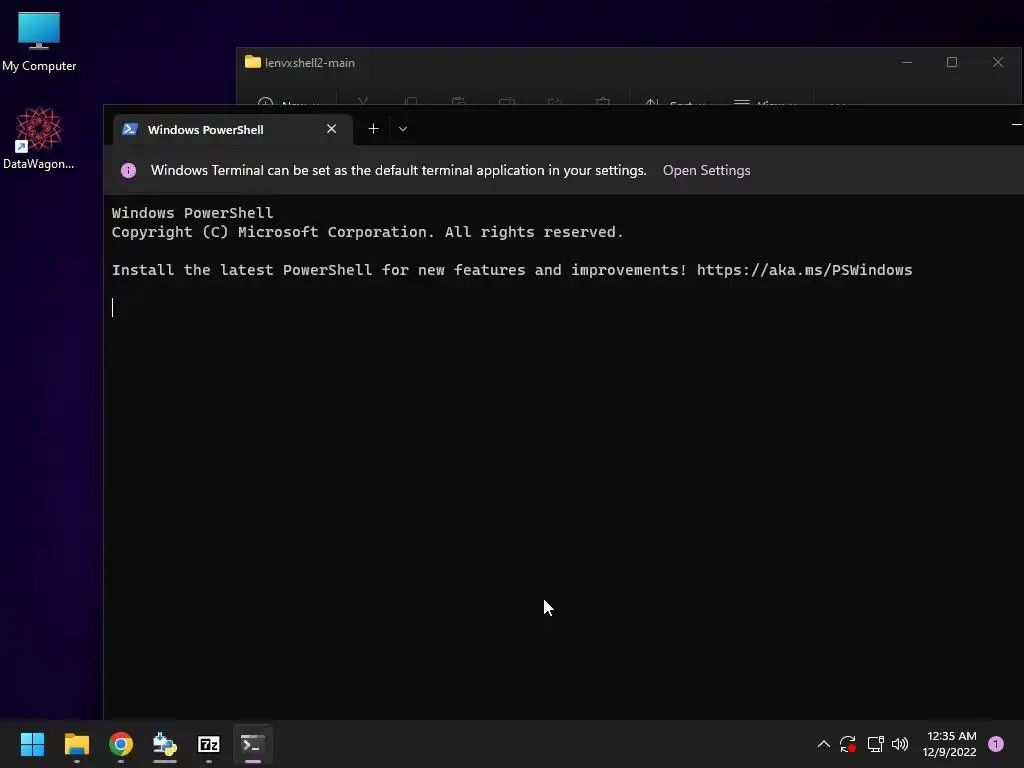Image resolution: width=1024 pixels, height=768 pixels.
Task: Open the volume control tray icon
Action: point(900,744)
